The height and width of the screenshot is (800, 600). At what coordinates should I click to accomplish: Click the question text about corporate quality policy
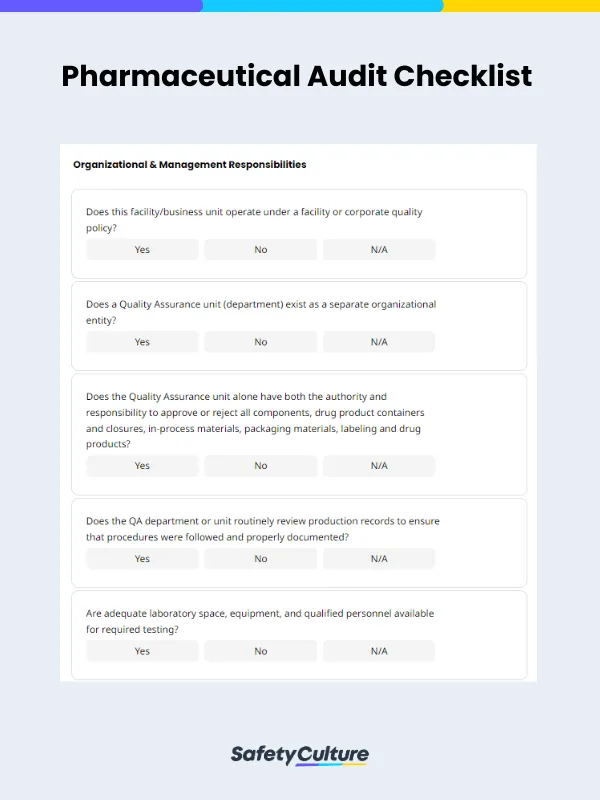[x=254, y=220]
